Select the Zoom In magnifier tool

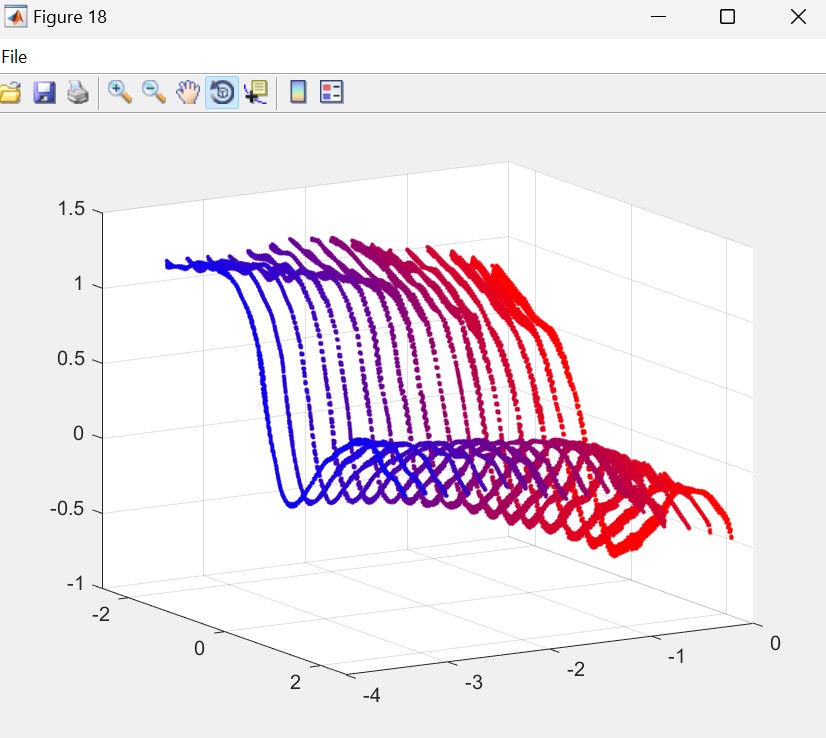(x=120, y=93)
